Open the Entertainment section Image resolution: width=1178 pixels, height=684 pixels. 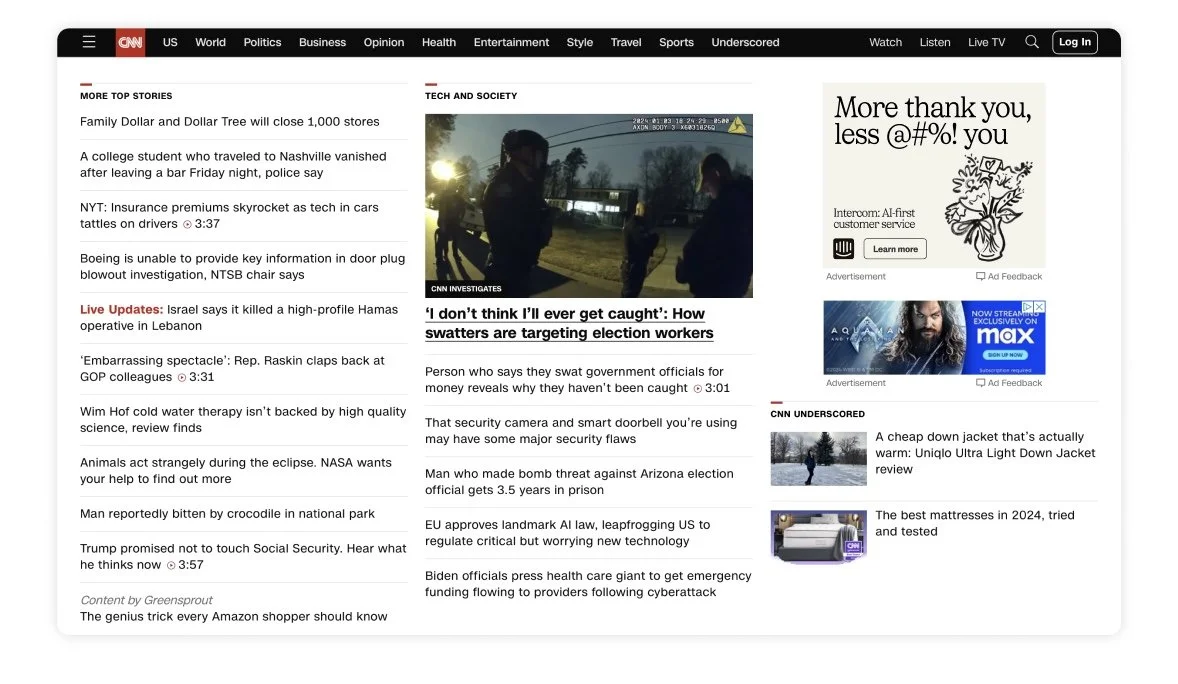pyautogui.click(x=511, y=42)
